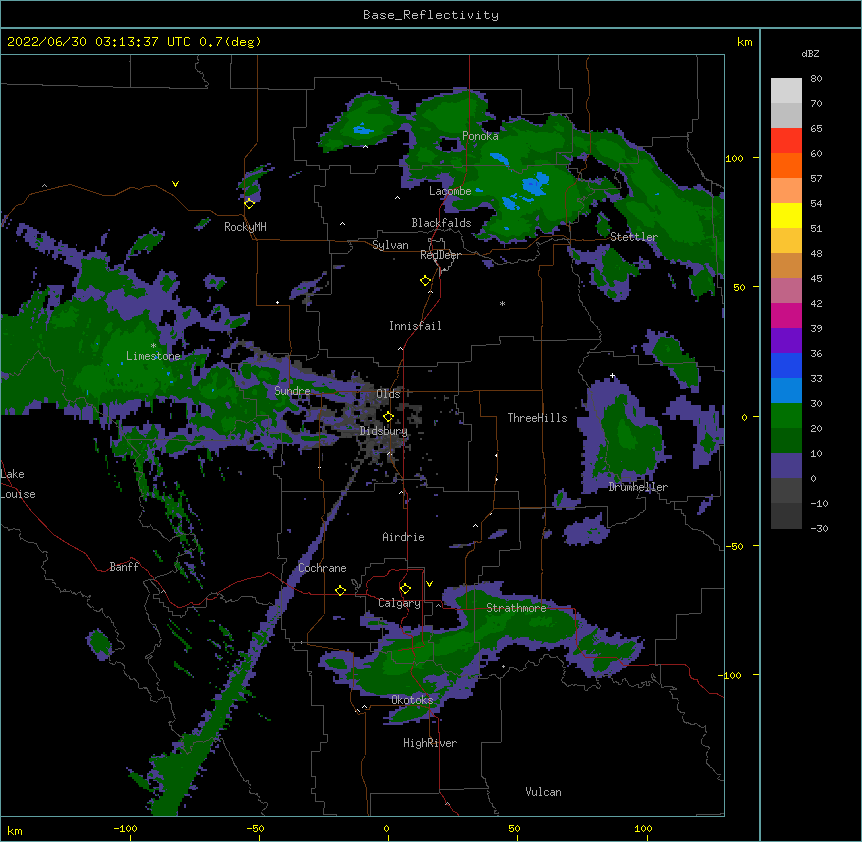
Task: Click the Banff town label
Action: (124, 567)
